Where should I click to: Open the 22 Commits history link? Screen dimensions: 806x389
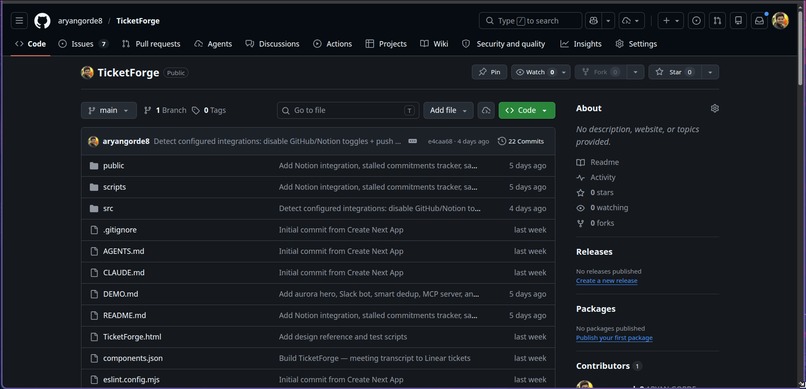(521, 141)
